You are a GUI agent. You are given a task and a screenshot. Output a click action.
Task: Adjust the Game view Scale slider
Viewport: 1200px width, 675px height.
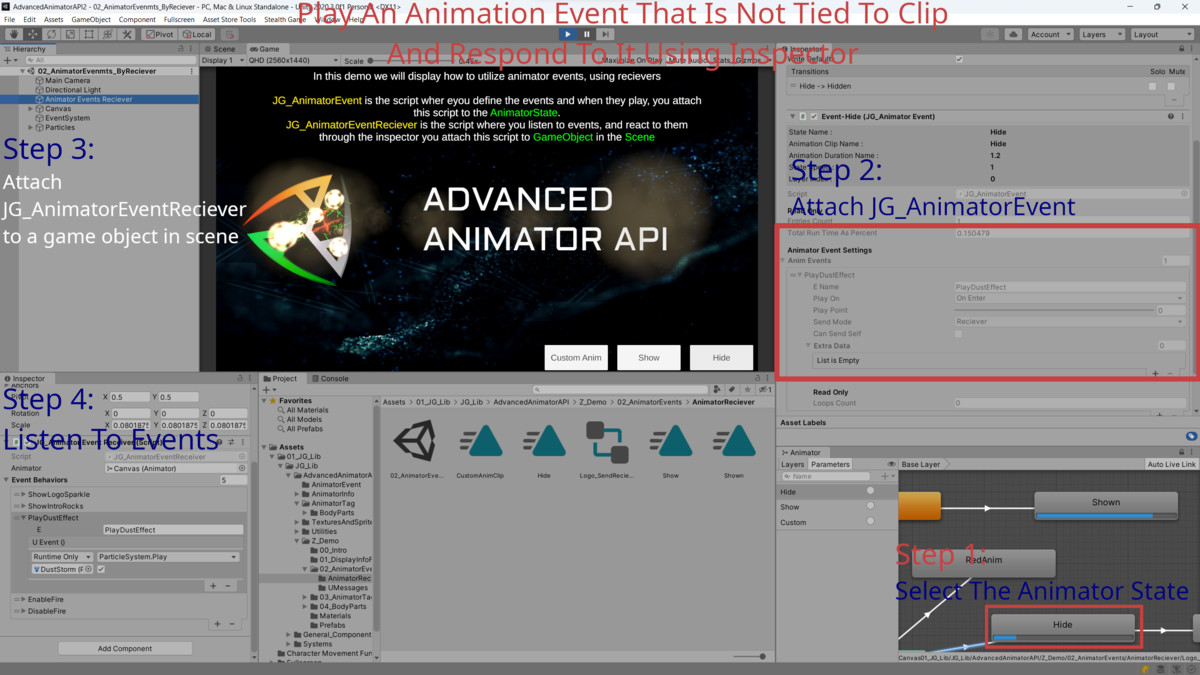410,61
